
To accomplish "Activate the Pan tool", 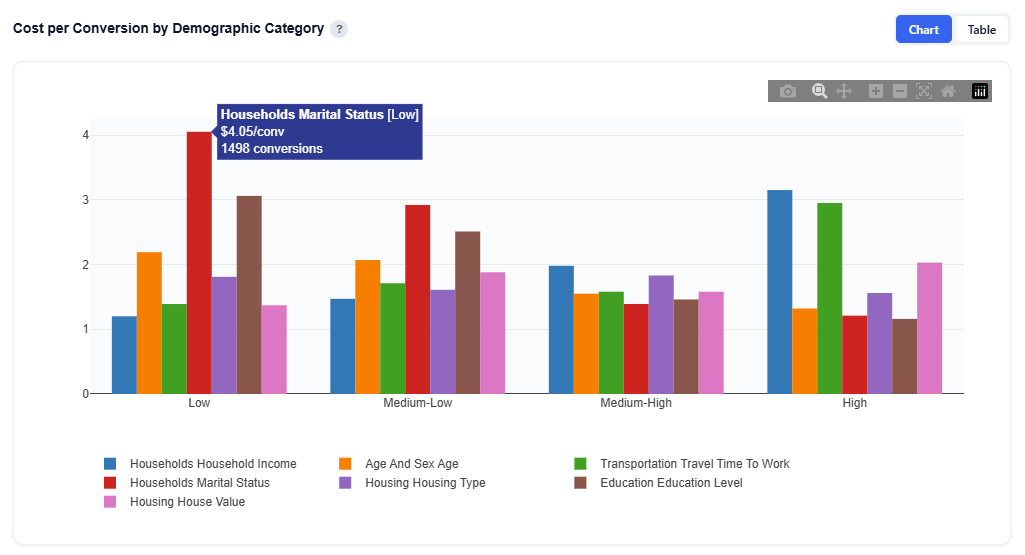I will [x=844, y=91].
